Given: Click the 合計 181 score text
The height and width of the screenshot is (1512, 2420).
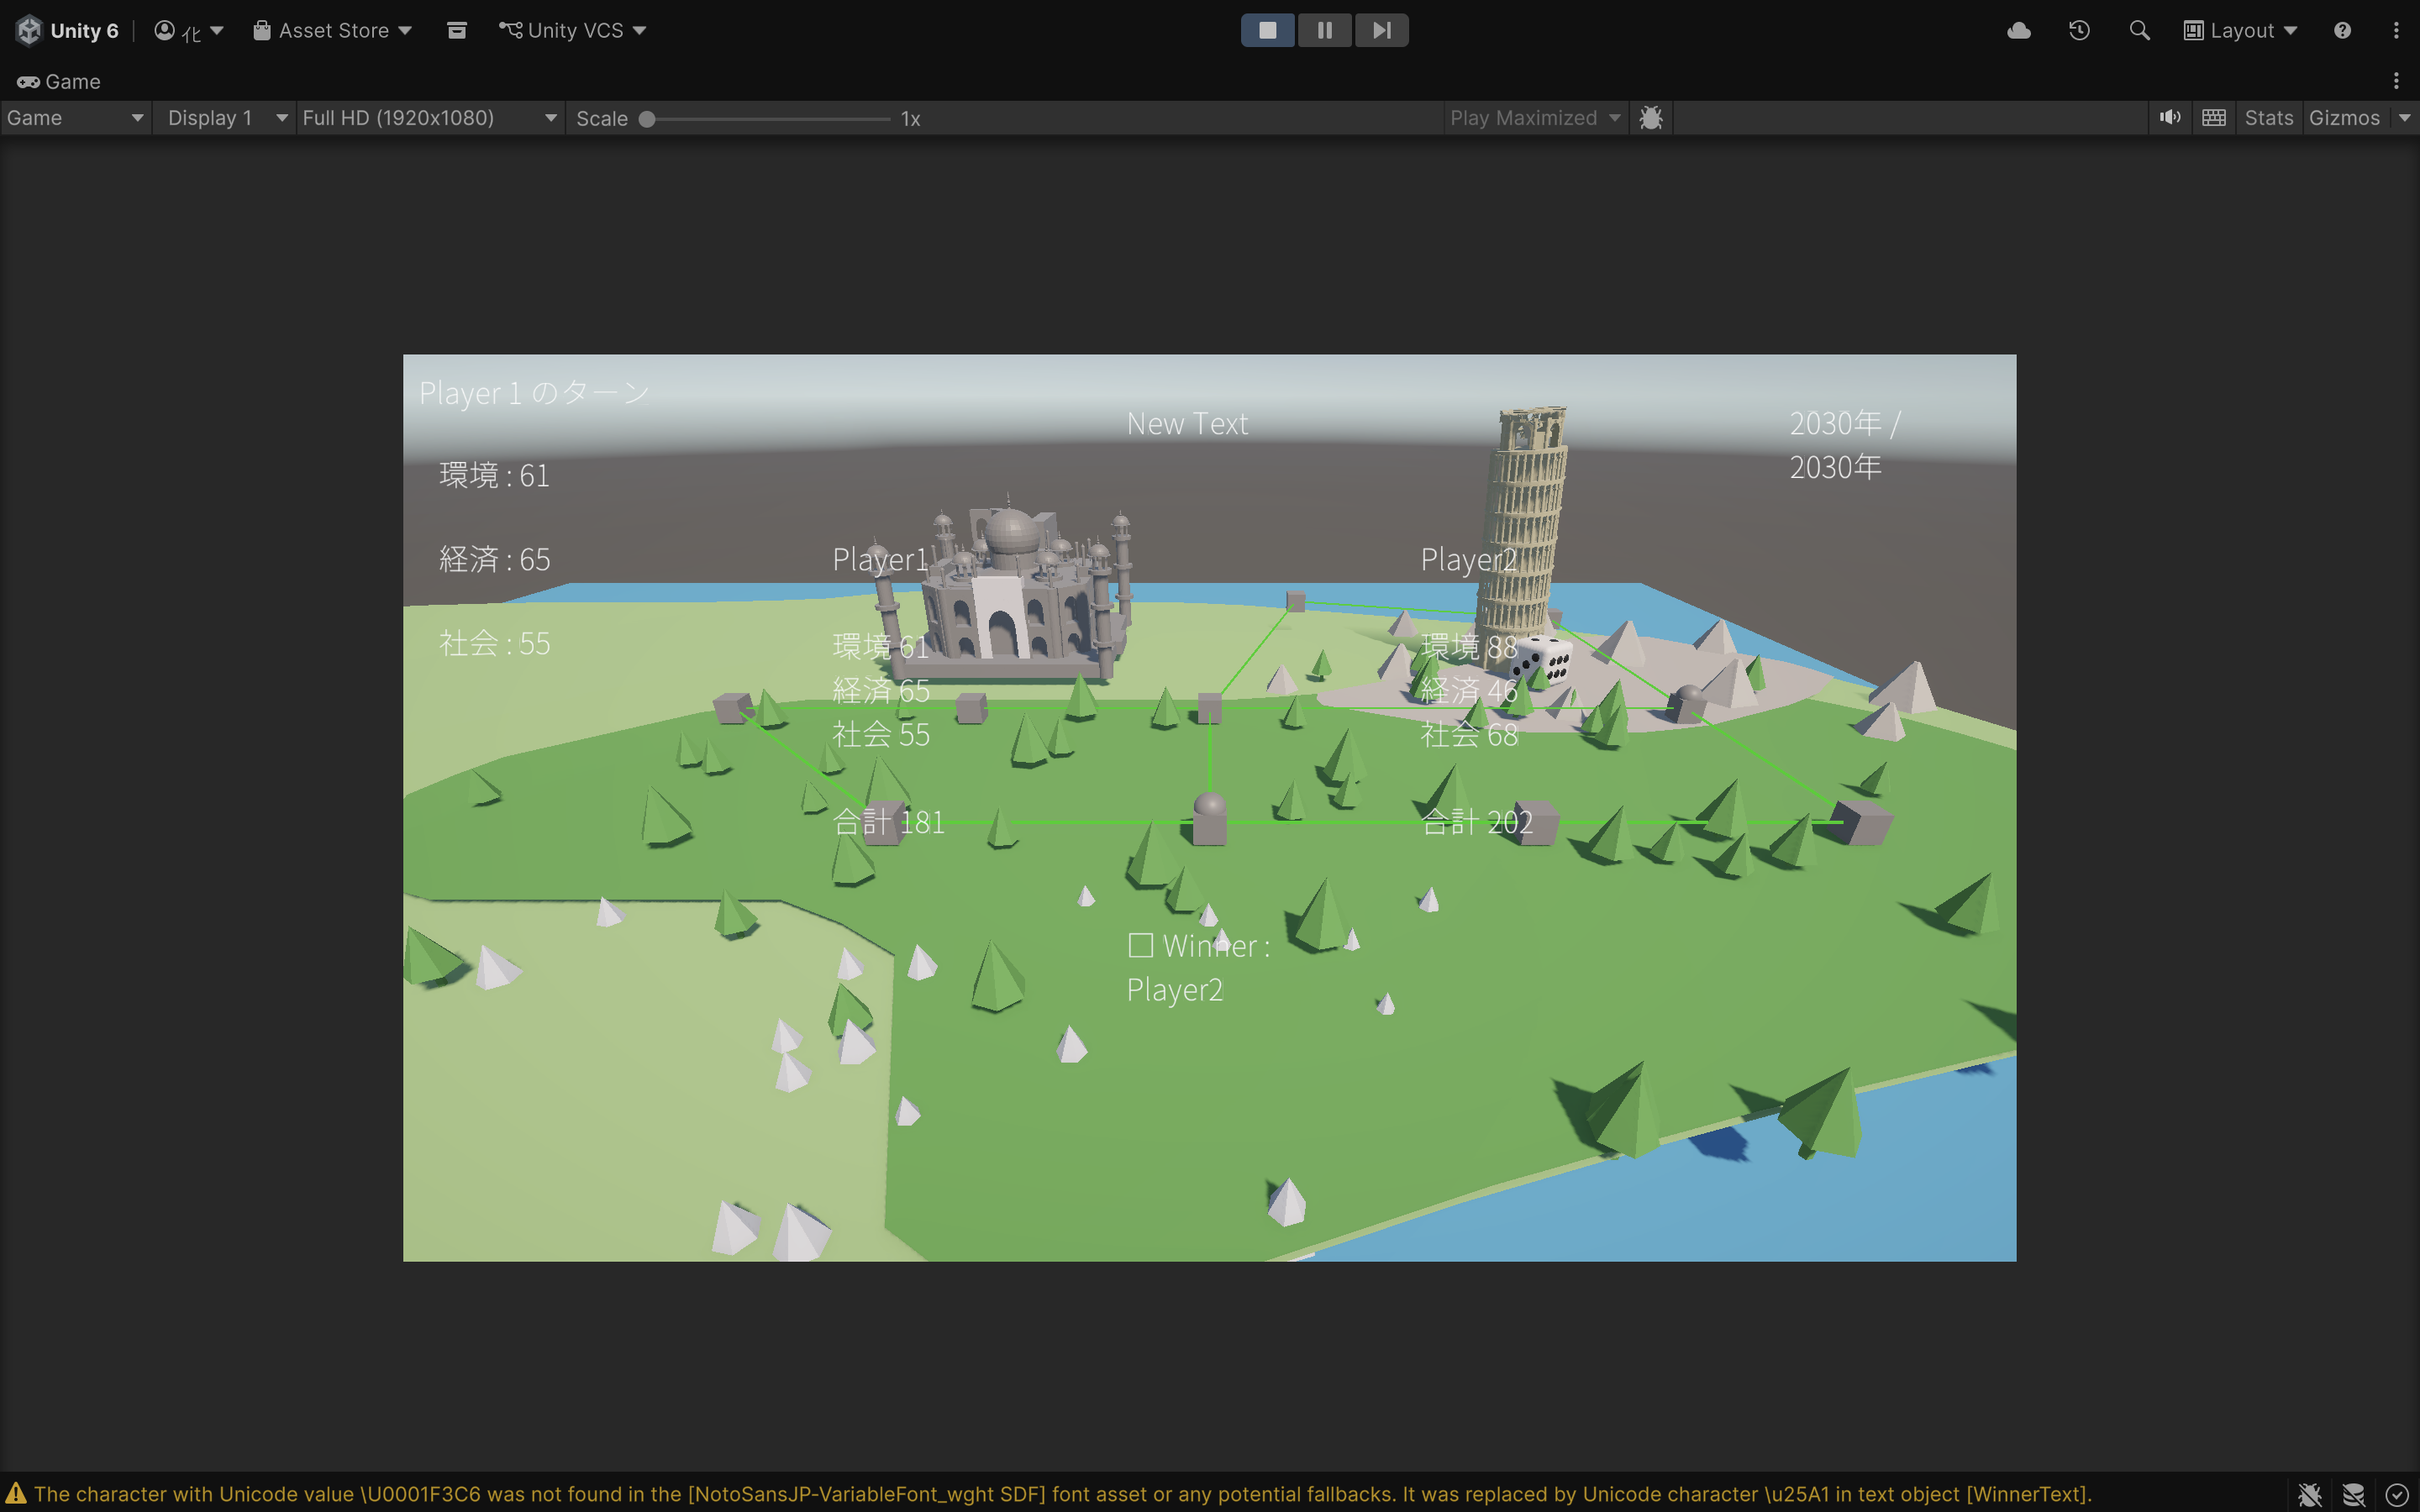Looking at the screenshot, I should point(888,822).
